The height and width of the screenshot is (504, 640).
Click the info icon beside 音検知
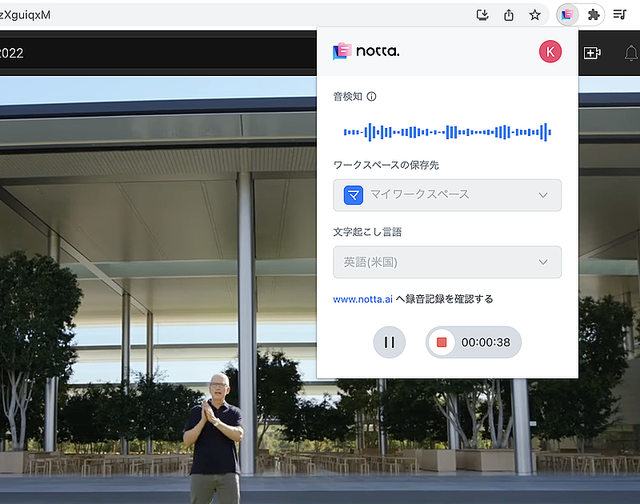(x=372, y=97)
